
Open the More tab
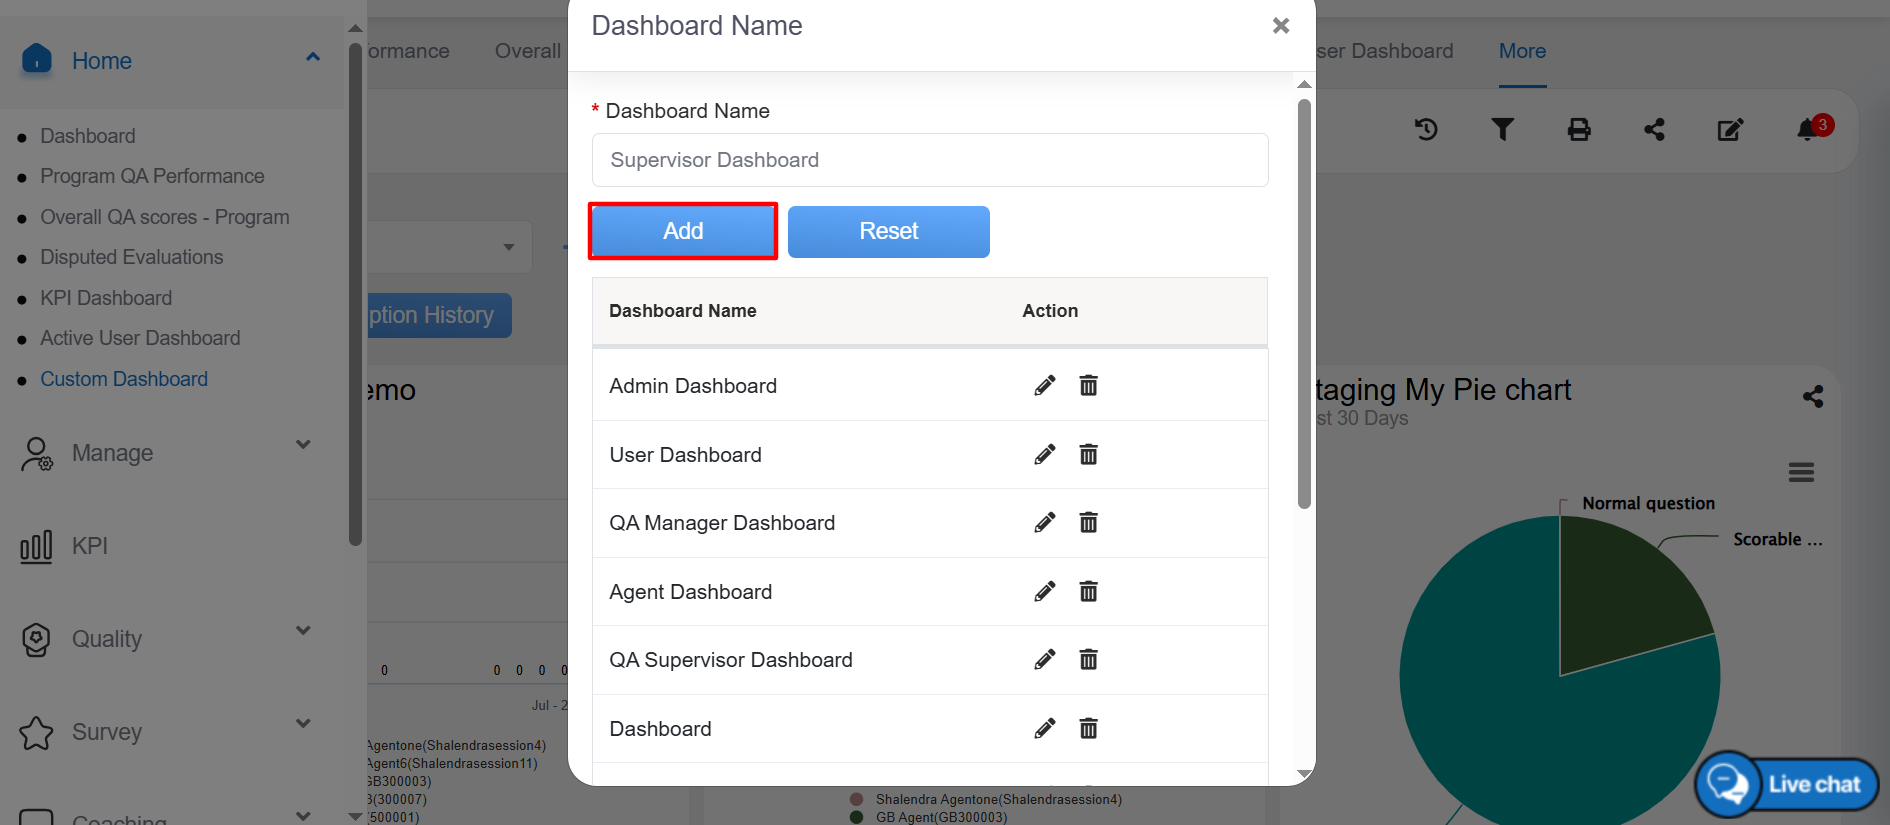tap(1521, 51)
